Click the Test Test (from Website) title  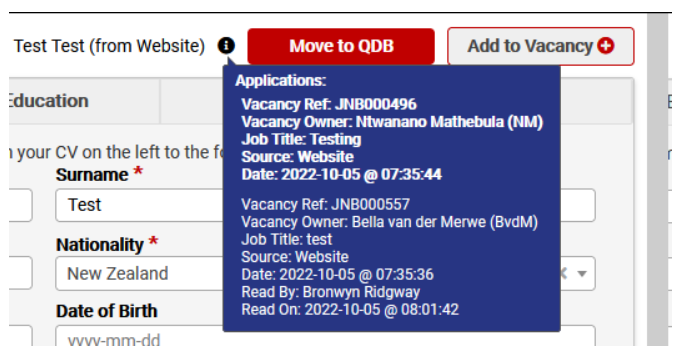point(109,46)
